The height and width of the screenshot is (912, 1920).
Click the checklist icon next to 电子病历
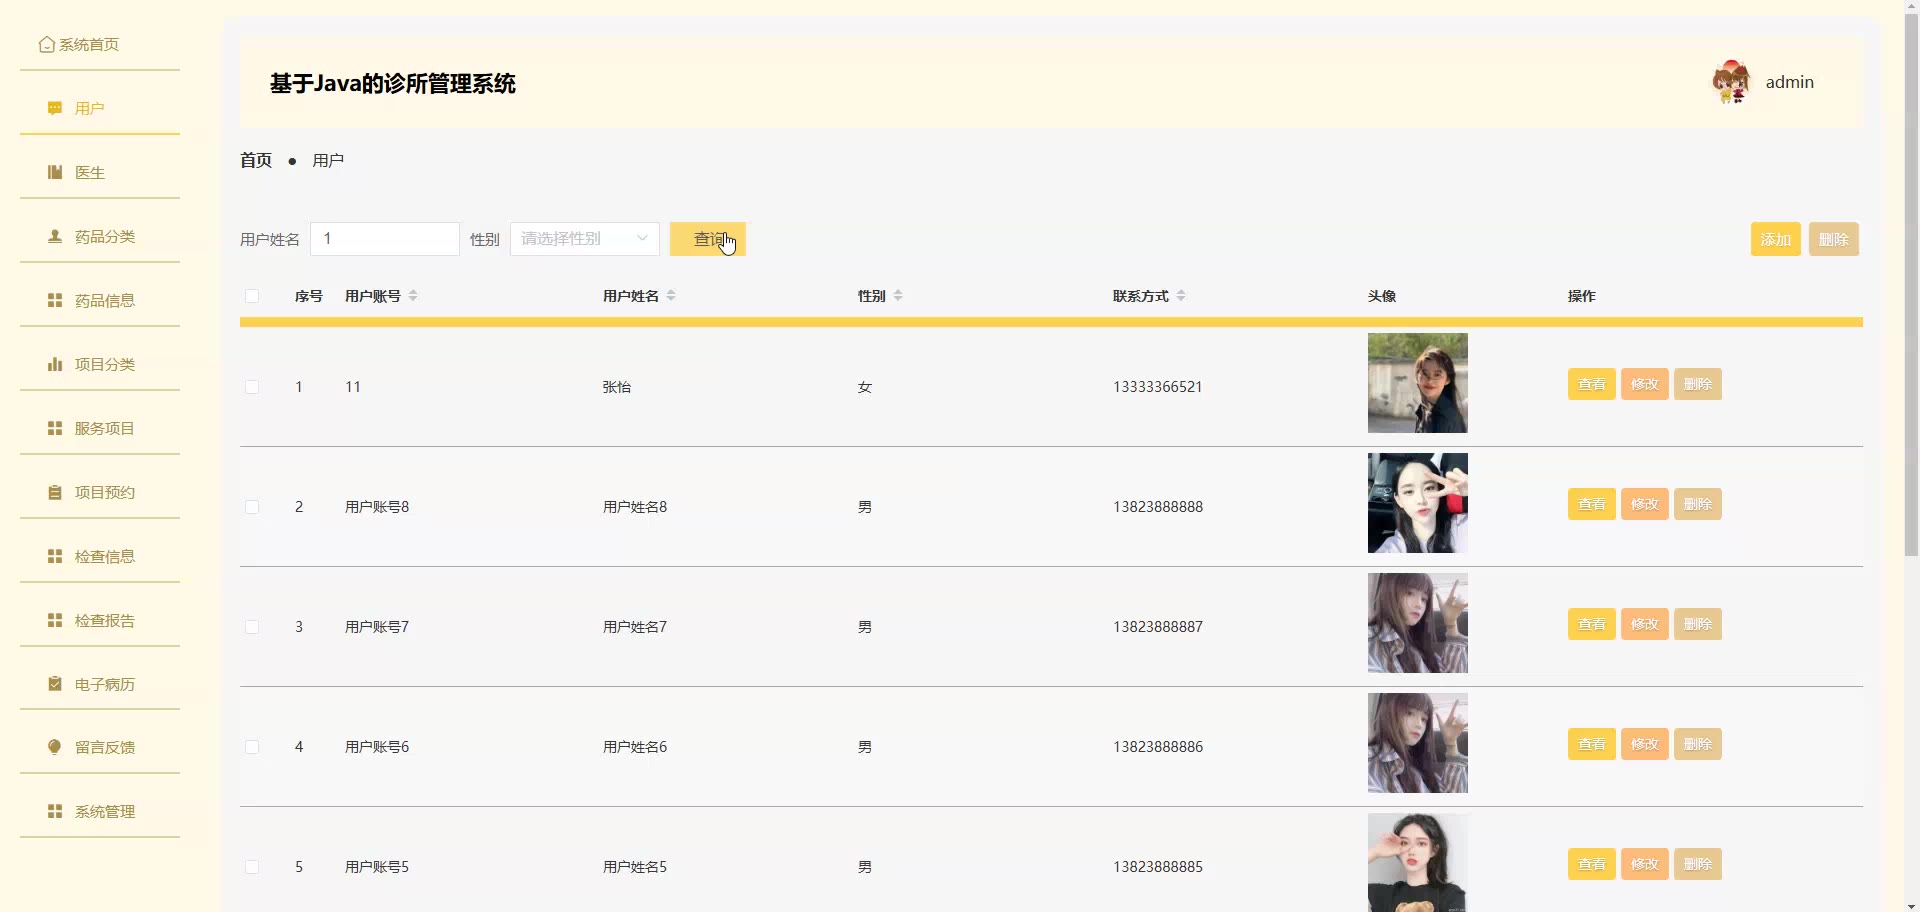tap(55, 684)
